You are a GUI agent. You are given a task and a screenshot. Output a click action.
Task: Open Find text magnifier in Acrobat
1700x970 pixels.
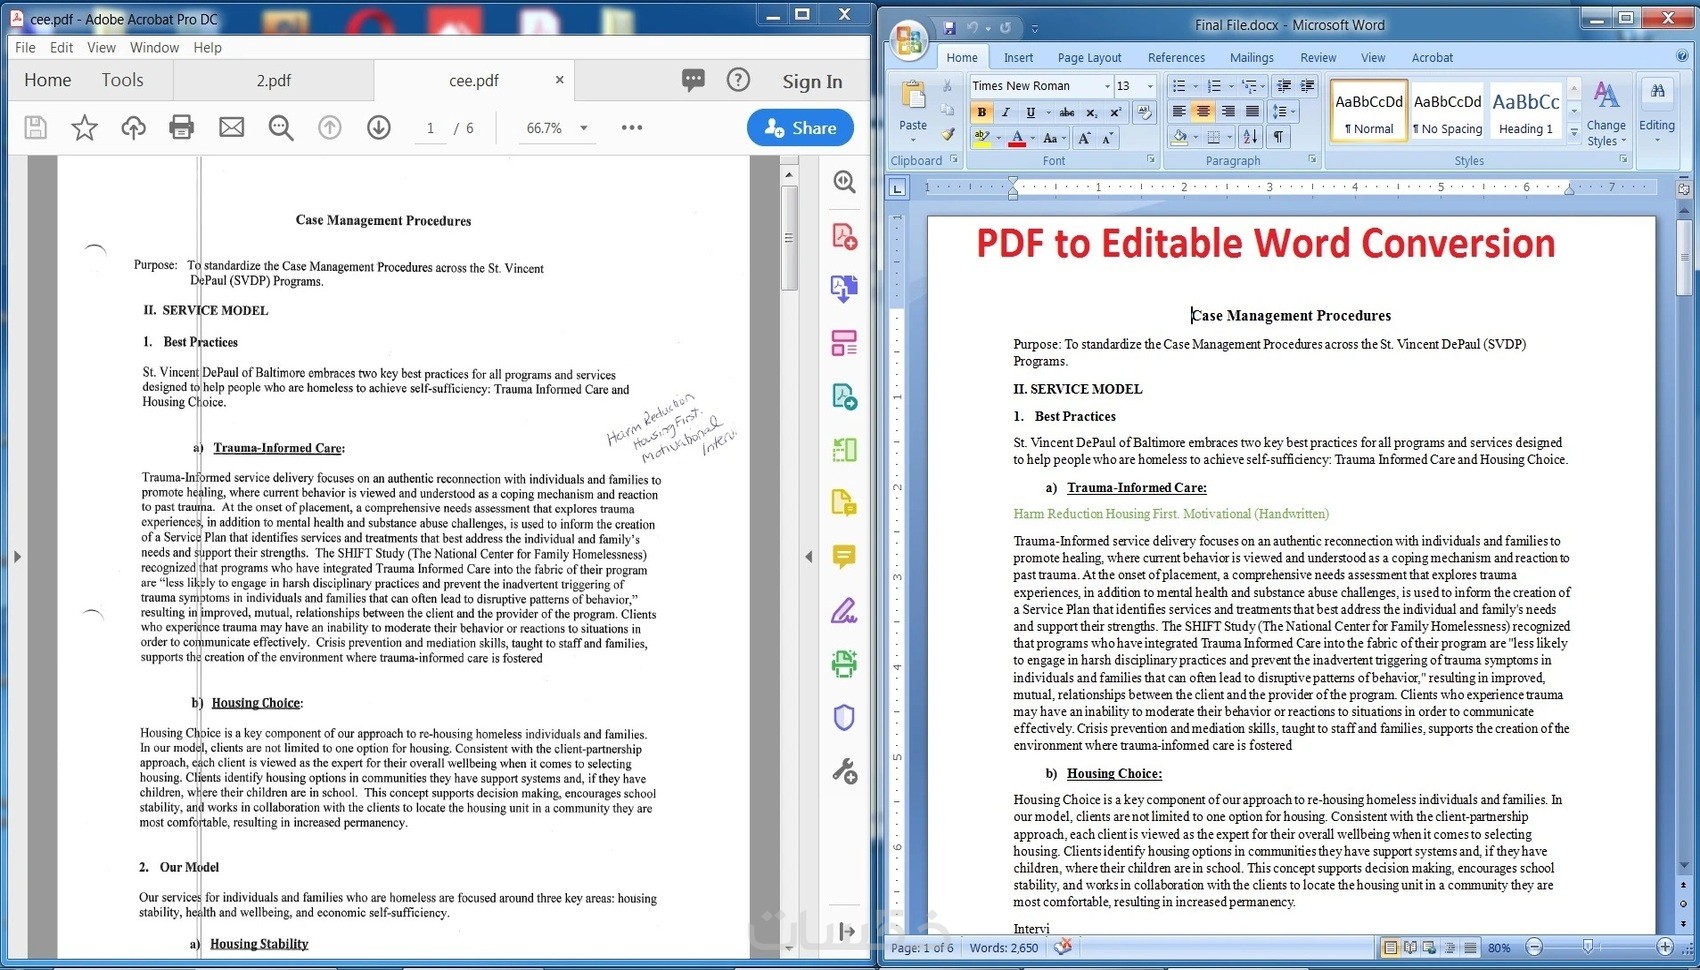[281, 128]
